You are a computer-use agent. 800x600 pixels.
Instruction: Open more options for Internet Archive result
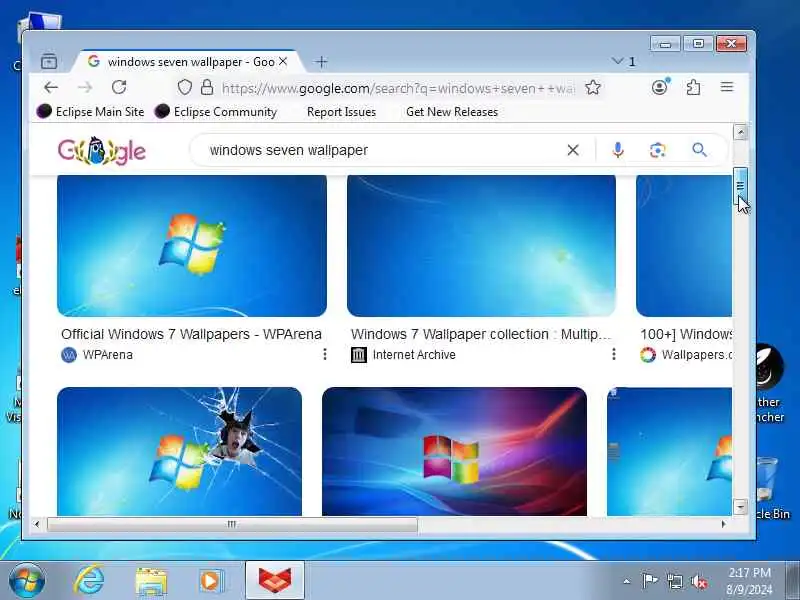pyautogui.click(x=614, y=354)
